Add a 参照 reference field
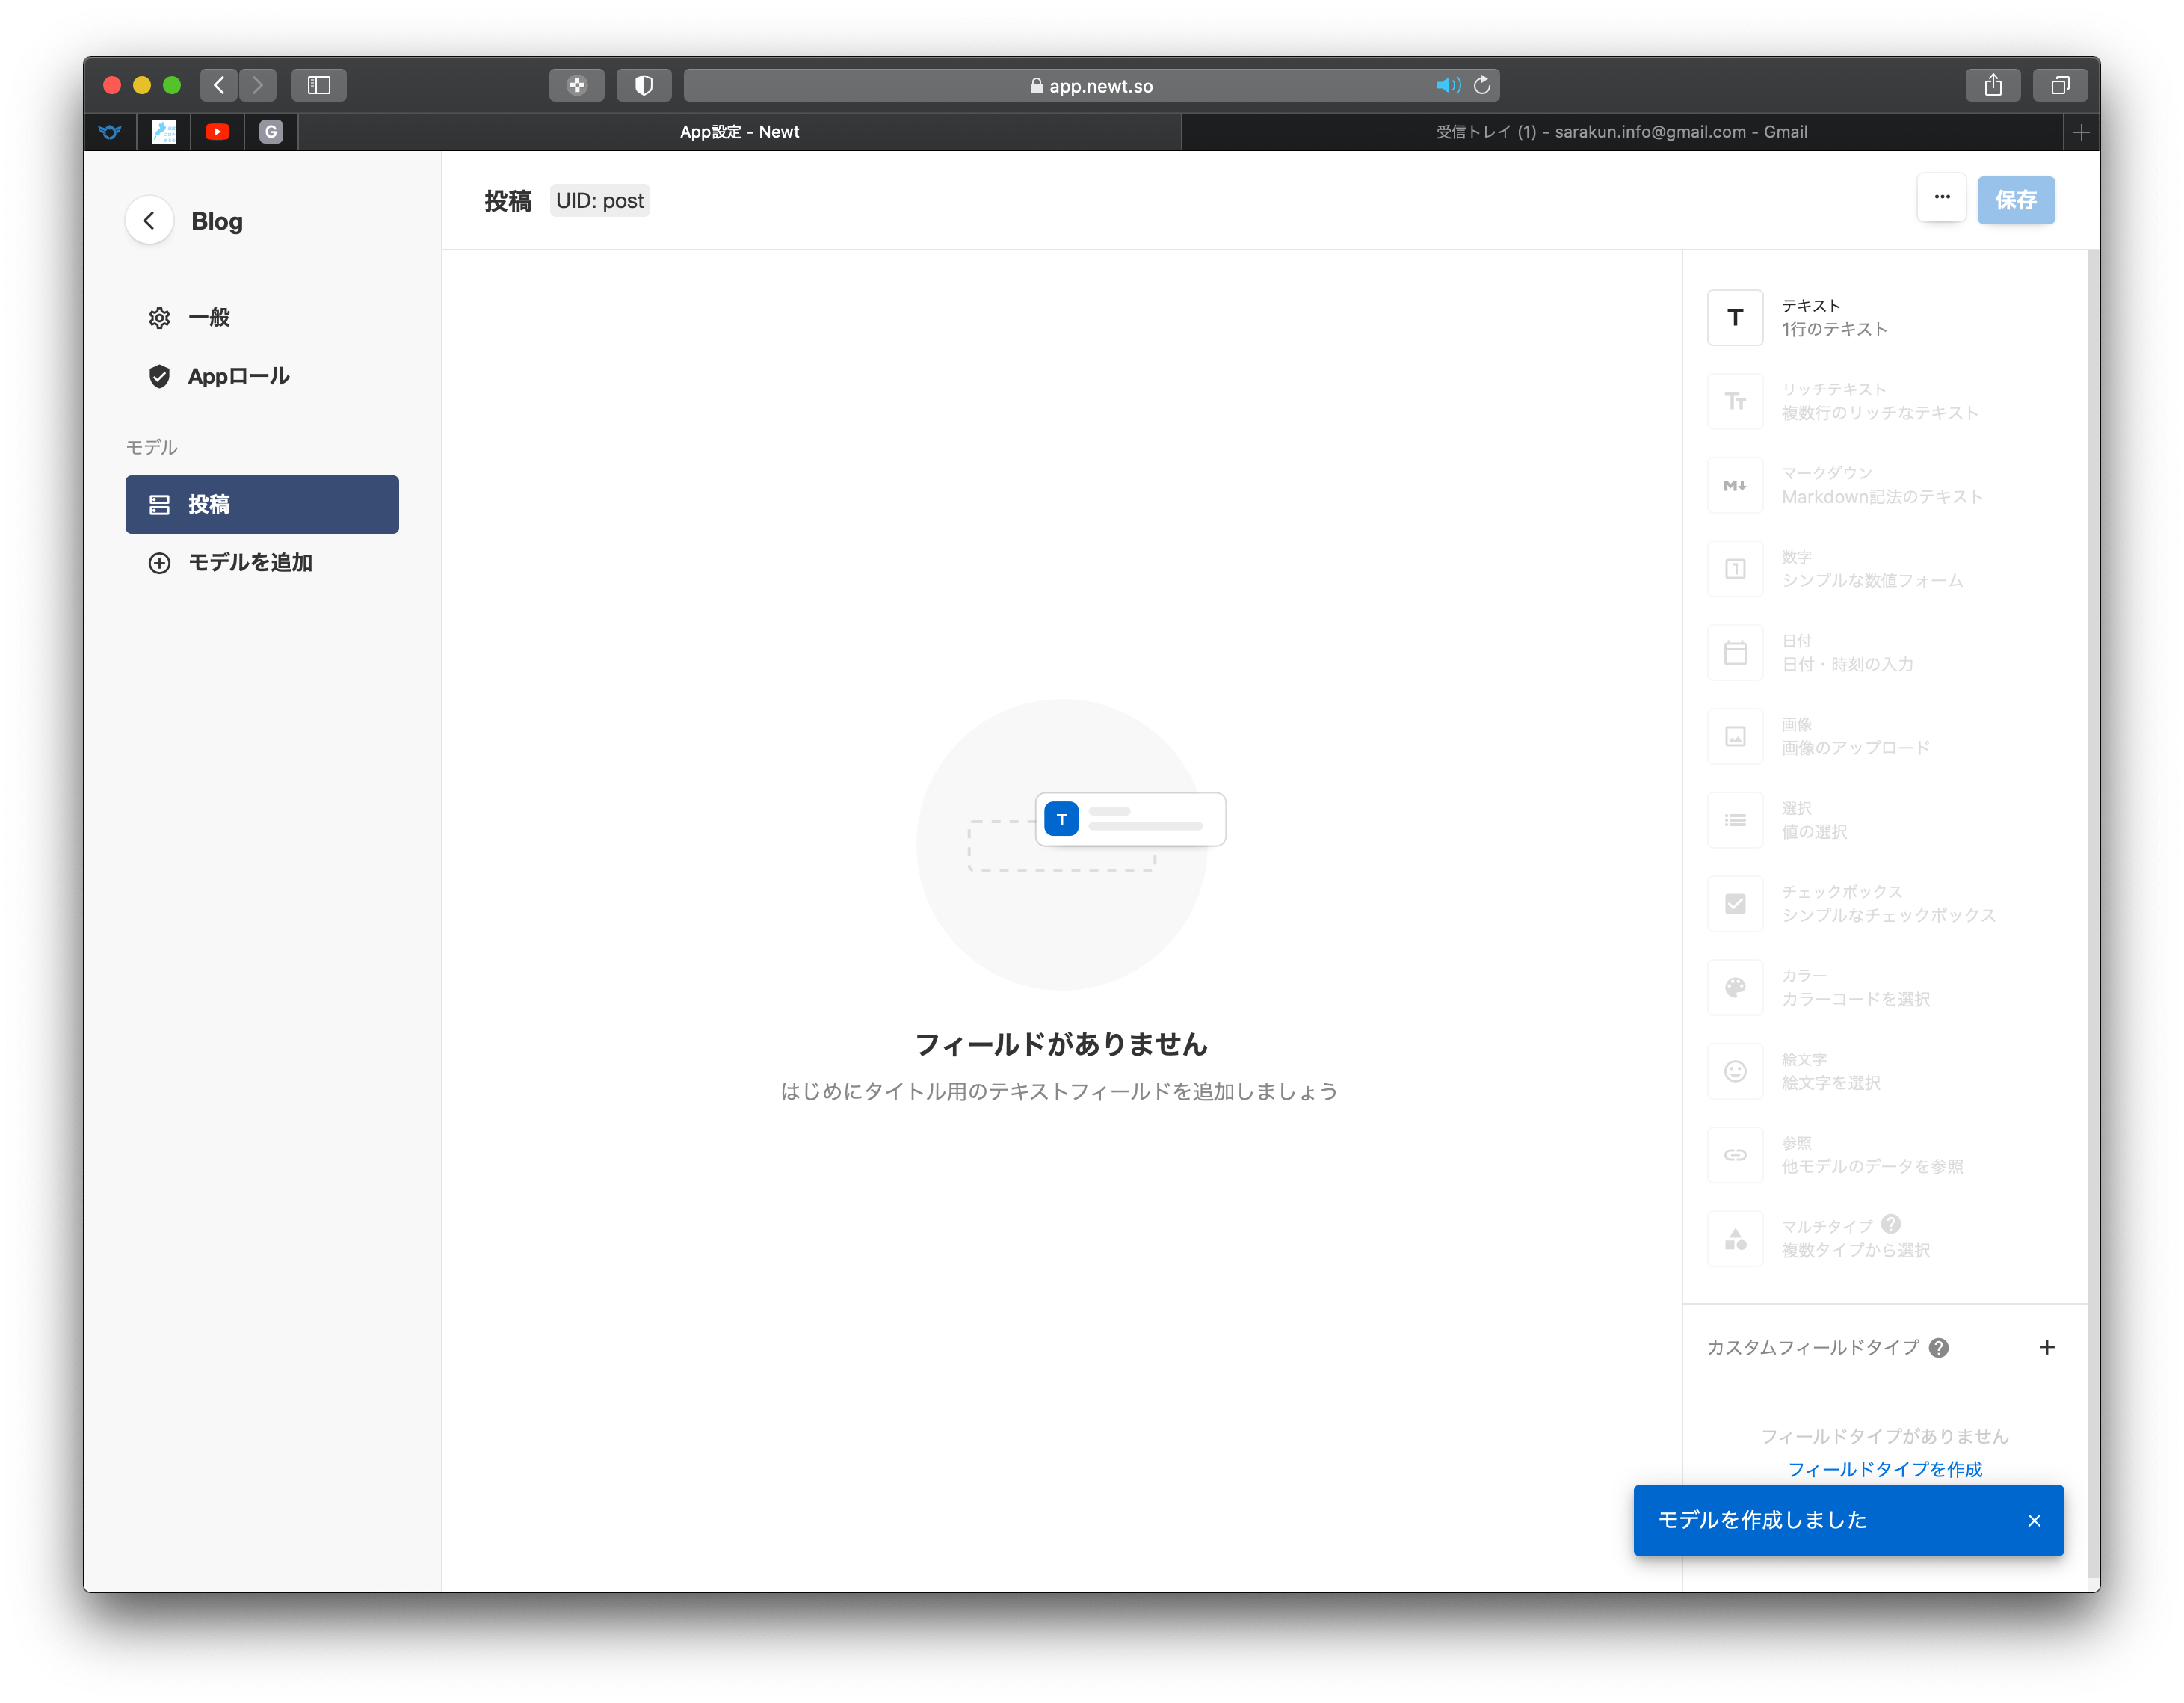Viewport: 2184px width, 1703px height. (x=1885, y=1155)
